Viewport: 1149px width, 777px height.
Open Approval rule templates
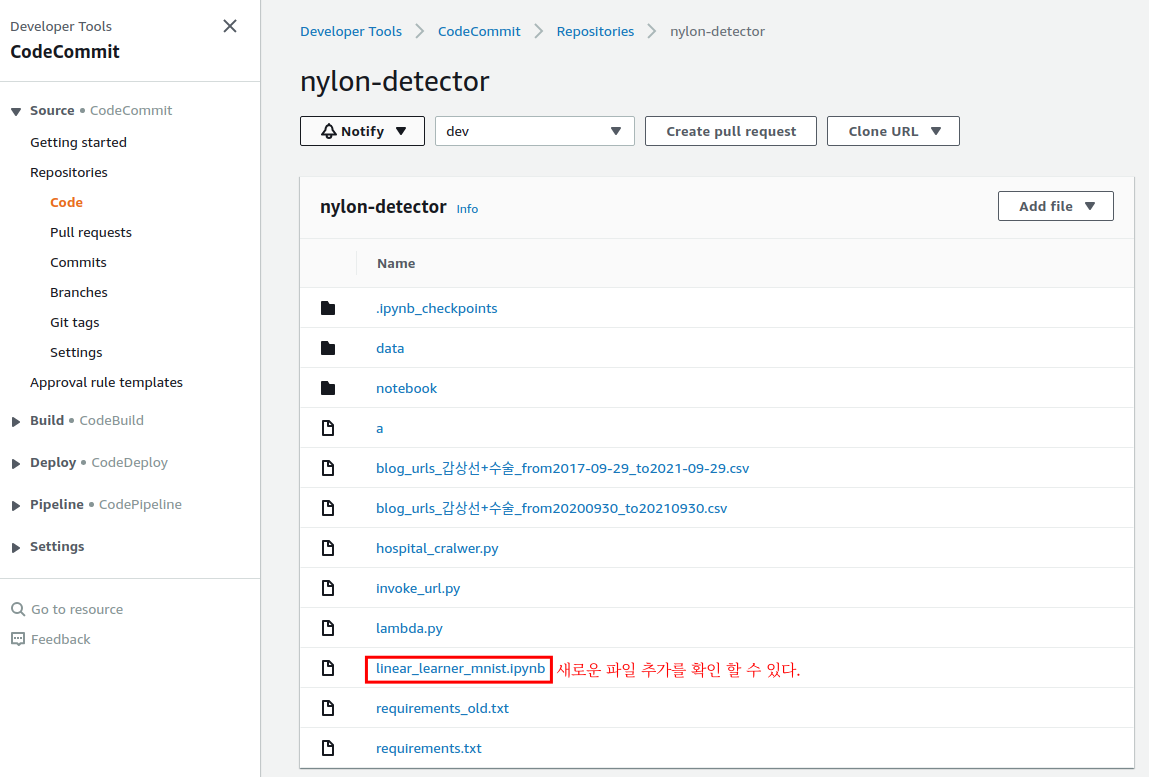point(106,383)
